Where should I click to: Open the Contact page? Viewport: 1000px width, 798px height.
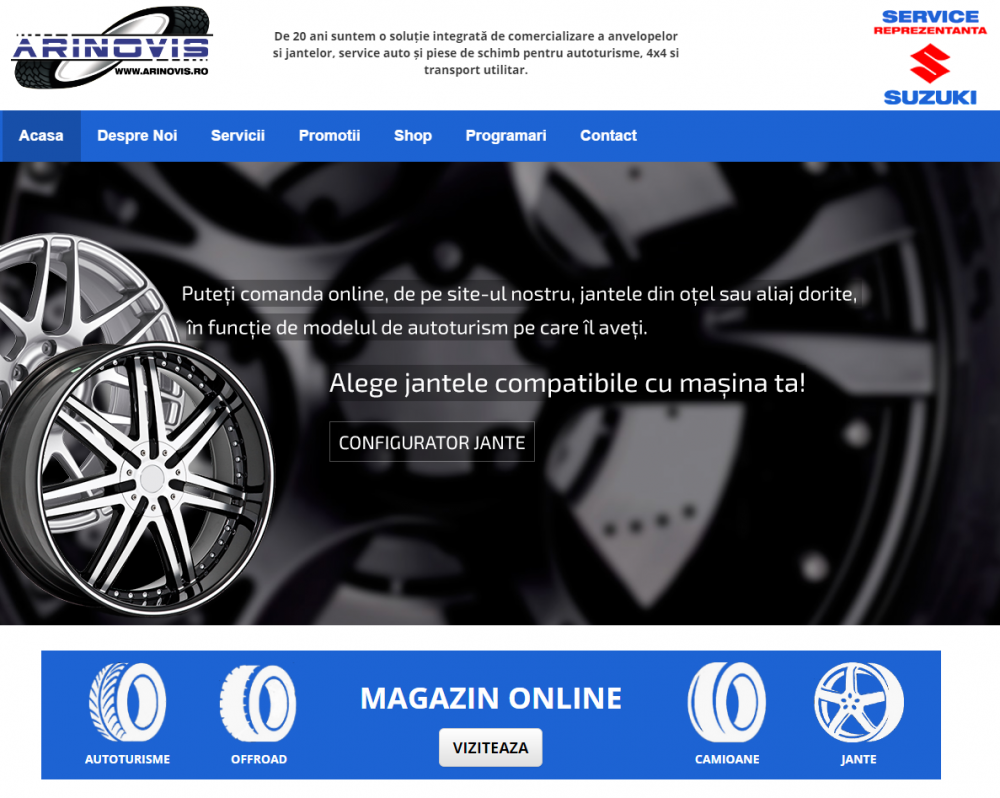coord(608,136)
